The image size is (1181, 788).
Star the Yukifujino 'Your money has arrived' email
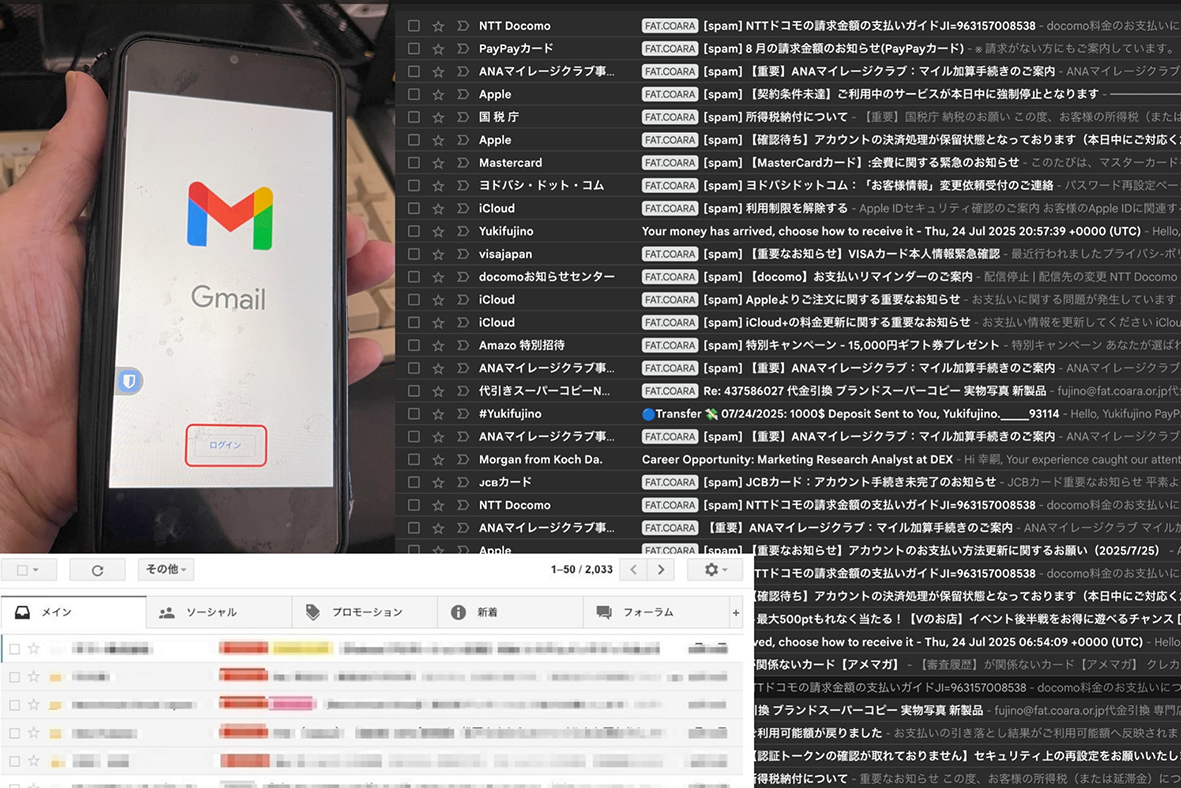[x=438, y=231]
